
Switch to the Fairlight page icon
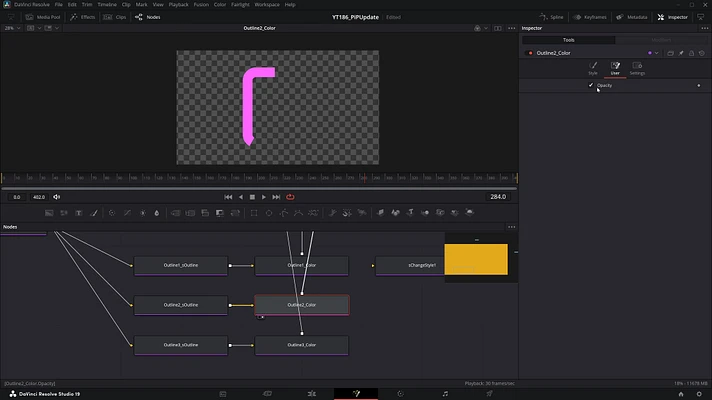[x=445, y=394]
